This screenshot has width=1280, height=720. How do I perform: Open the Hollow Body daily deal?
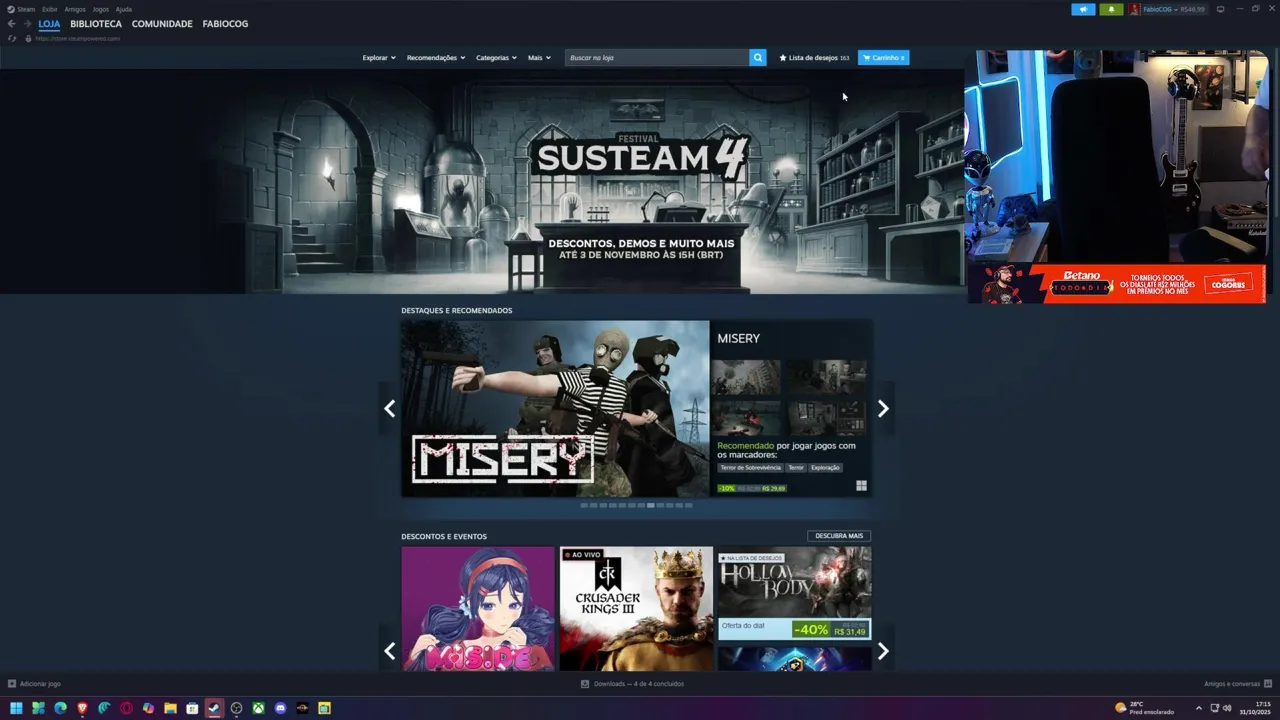pyautogui.click(x=794, y=593)
